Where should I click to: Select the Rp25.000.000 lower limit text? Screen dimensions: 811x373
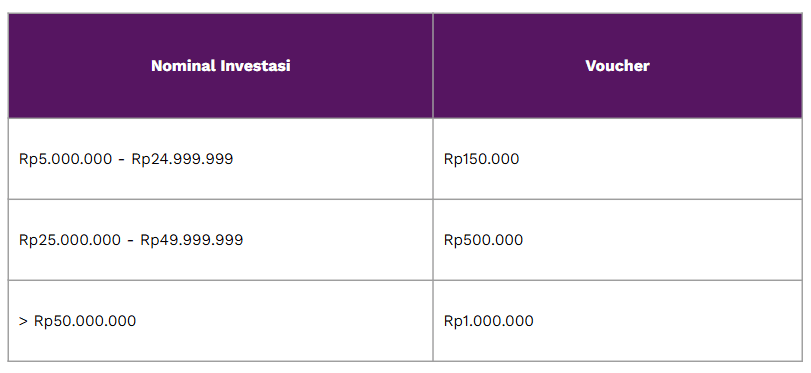[x=70, y=240]
